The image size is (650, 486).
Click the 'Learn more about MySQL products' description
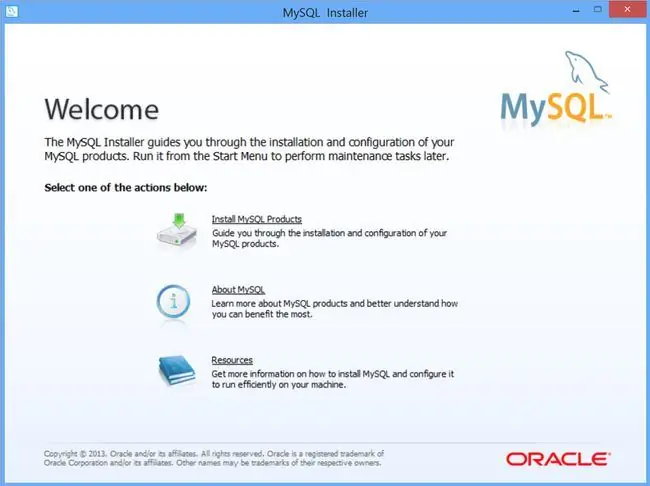tap(335, 309)
